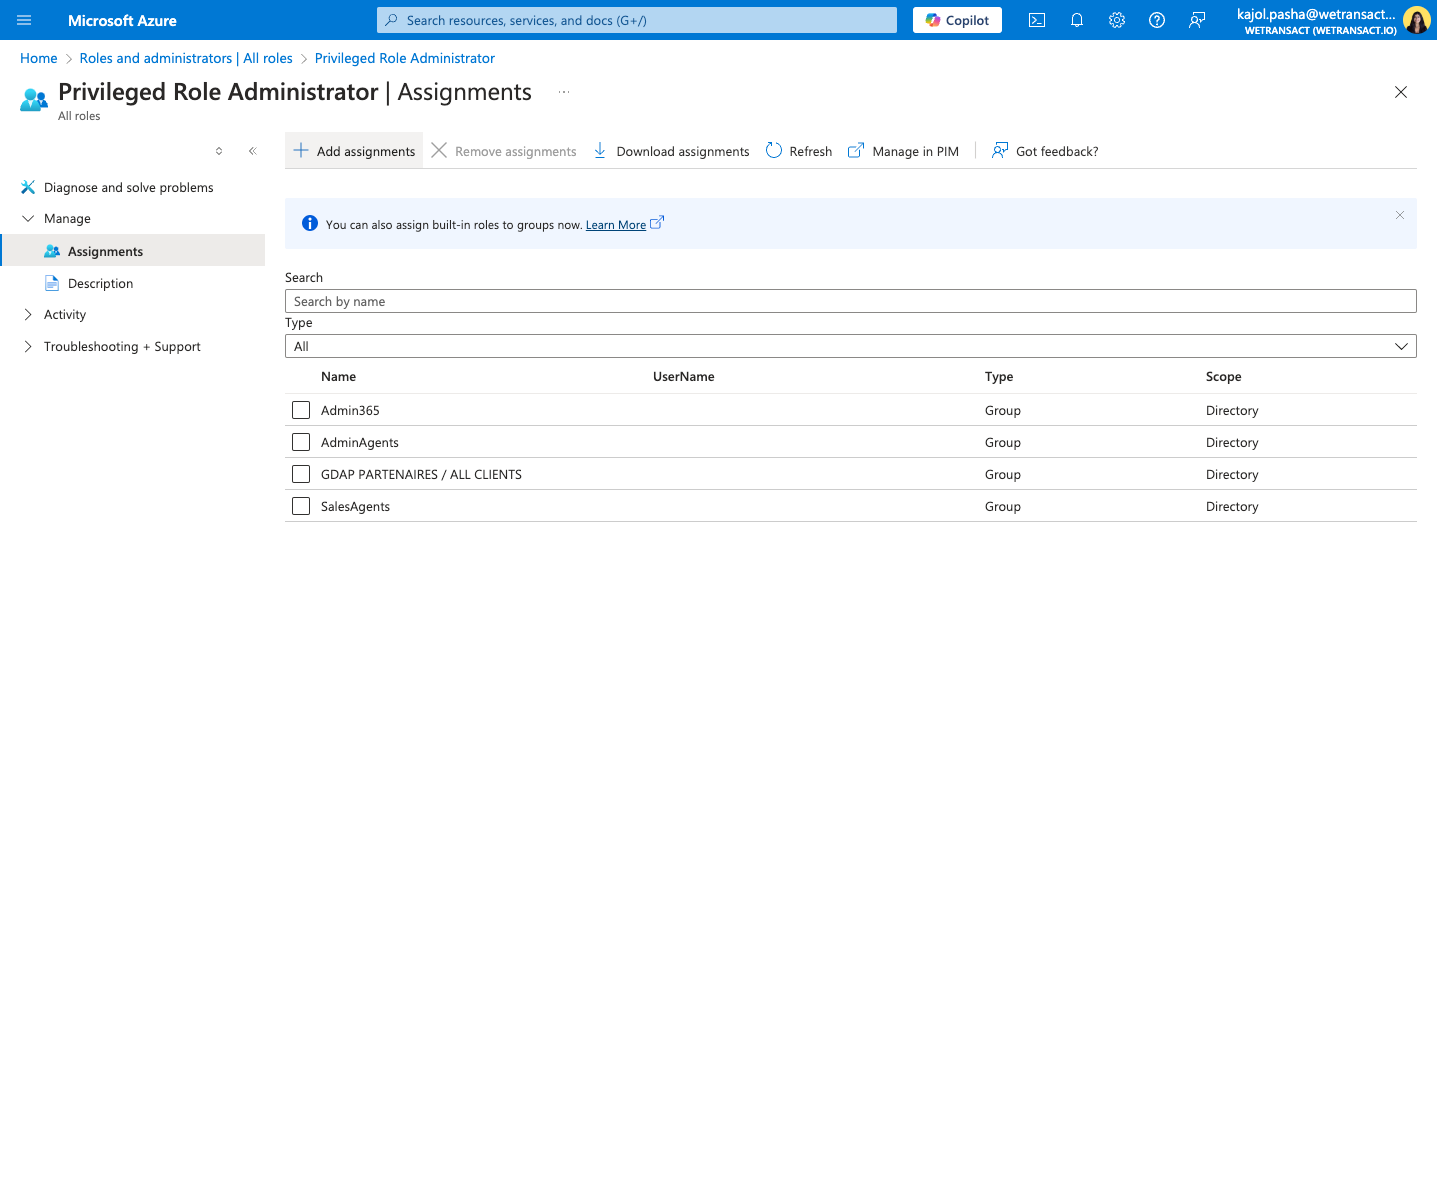Click the SalesAgents group name
1437x1198 pixels.
[355, 506]
